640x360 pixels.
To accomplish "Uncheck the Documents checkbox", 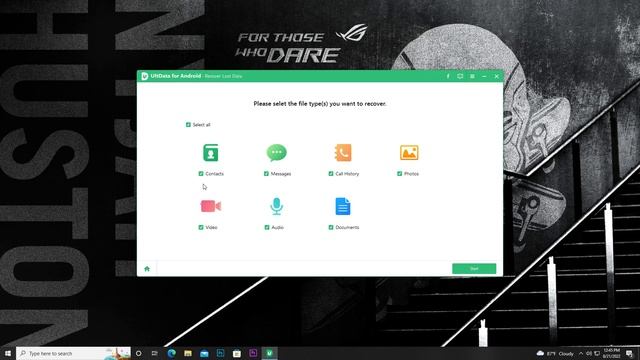I will 331,227.
